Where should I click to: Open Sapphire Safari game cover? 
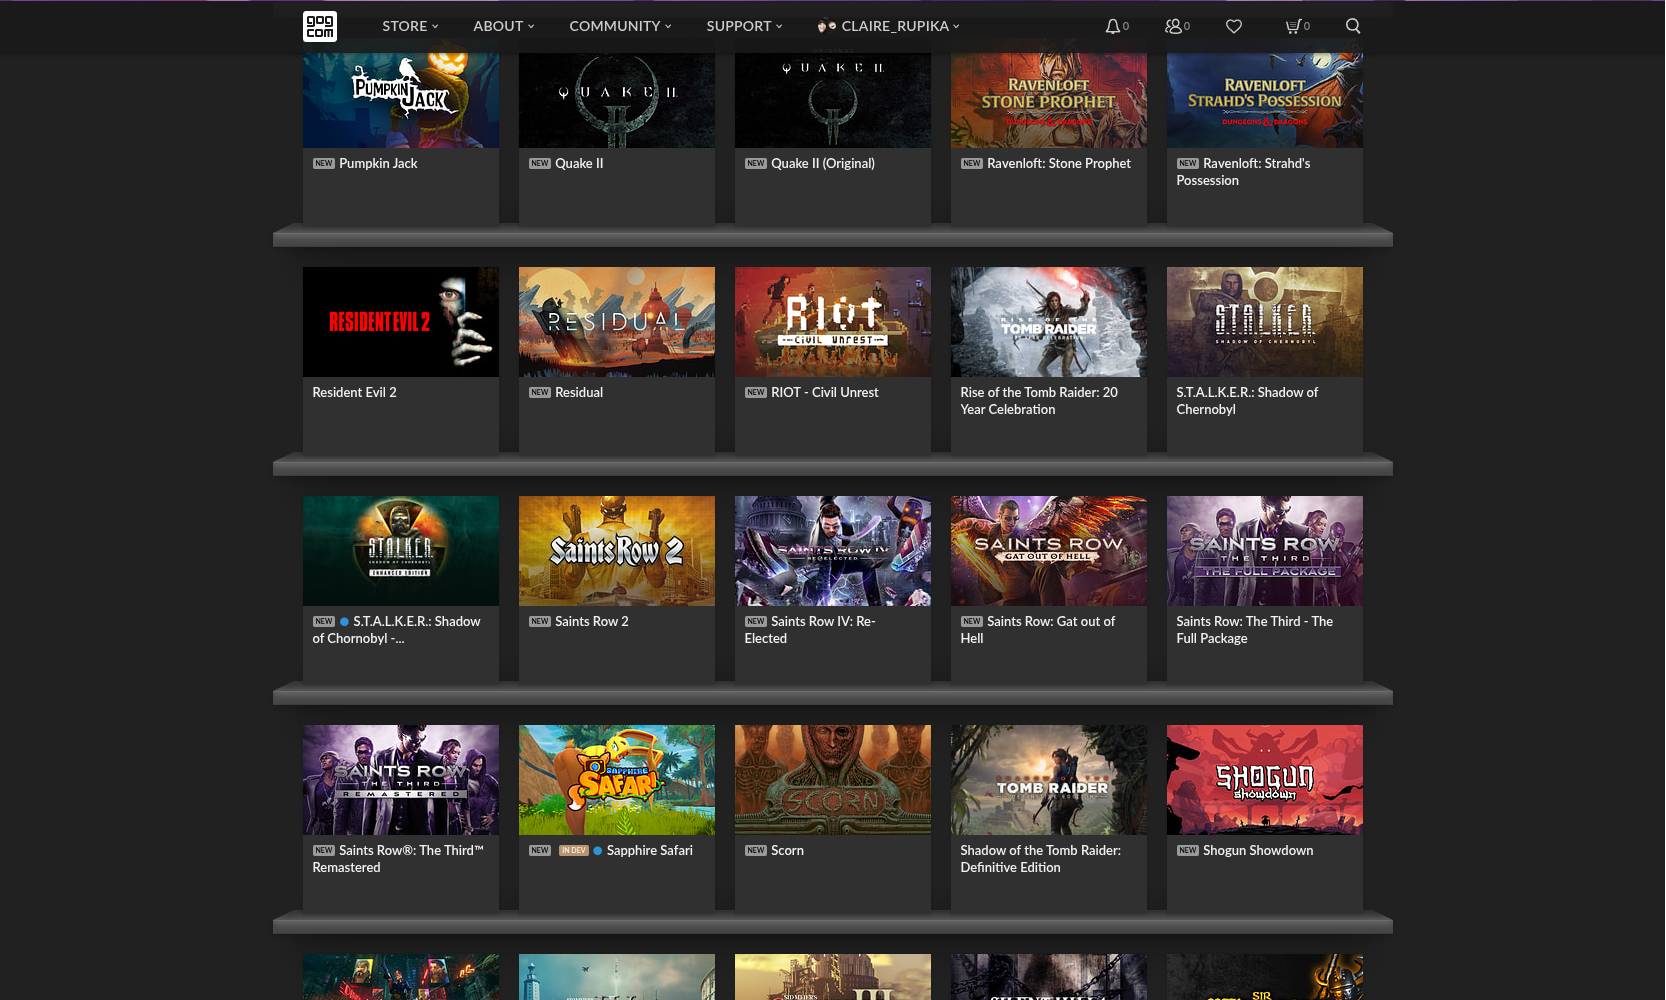[617, 780]
